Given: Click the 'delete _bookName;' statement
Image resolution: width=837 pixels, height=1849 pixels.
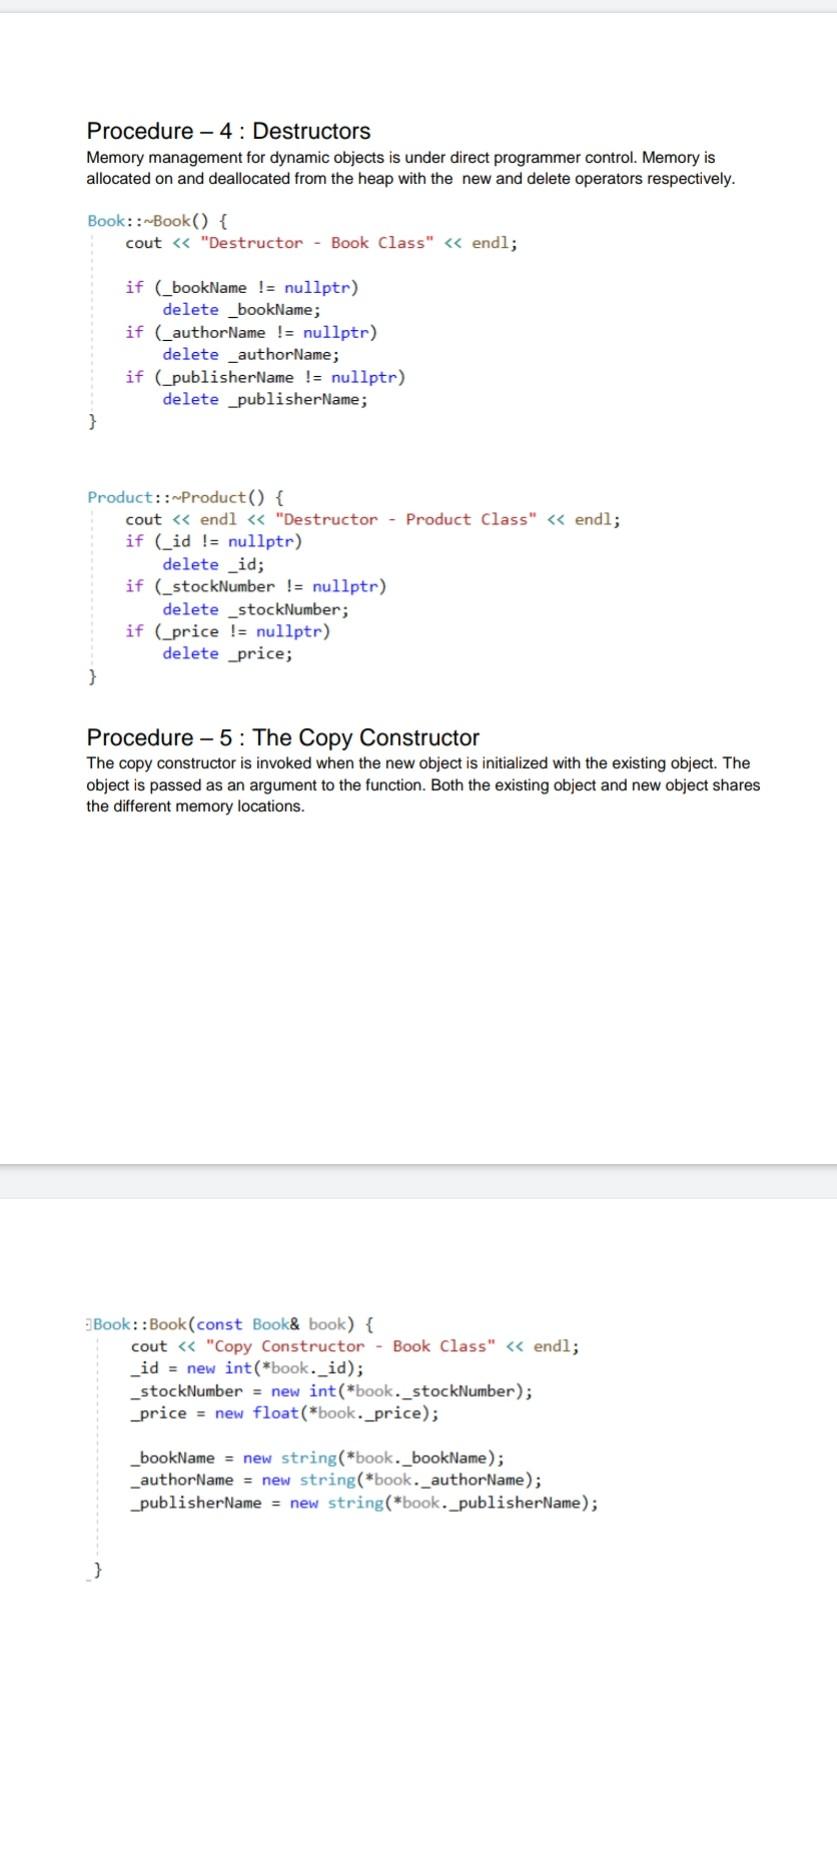Looking at the screenshot, I should [x=242, y=310].
